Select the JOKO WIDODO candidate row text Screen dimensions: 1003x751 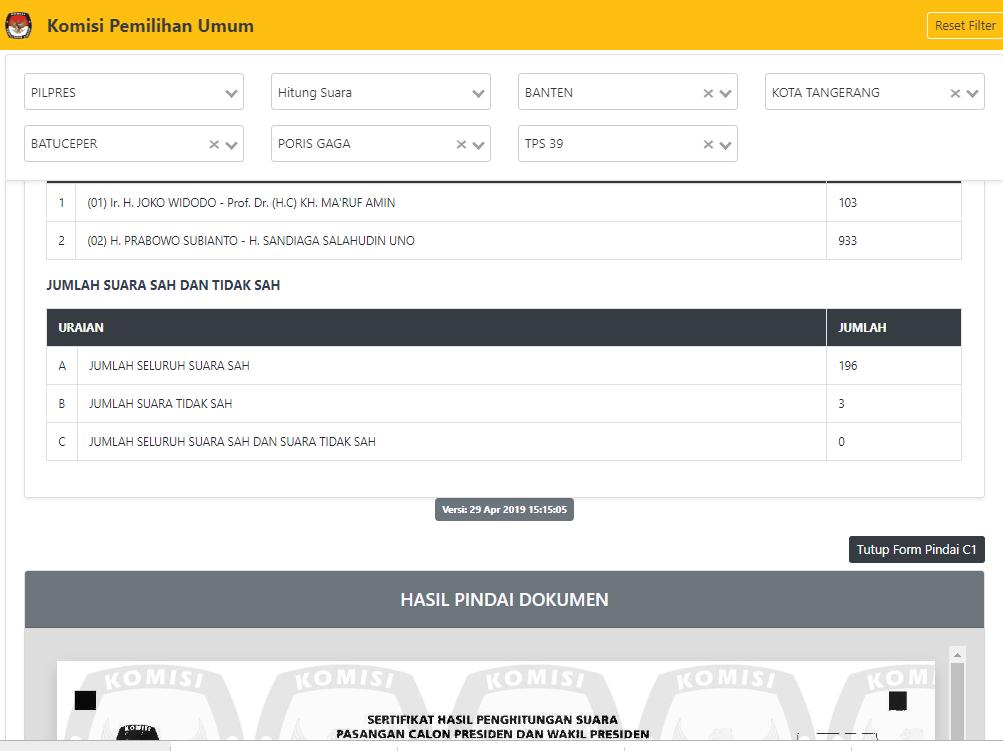click(x=241, y=203)
